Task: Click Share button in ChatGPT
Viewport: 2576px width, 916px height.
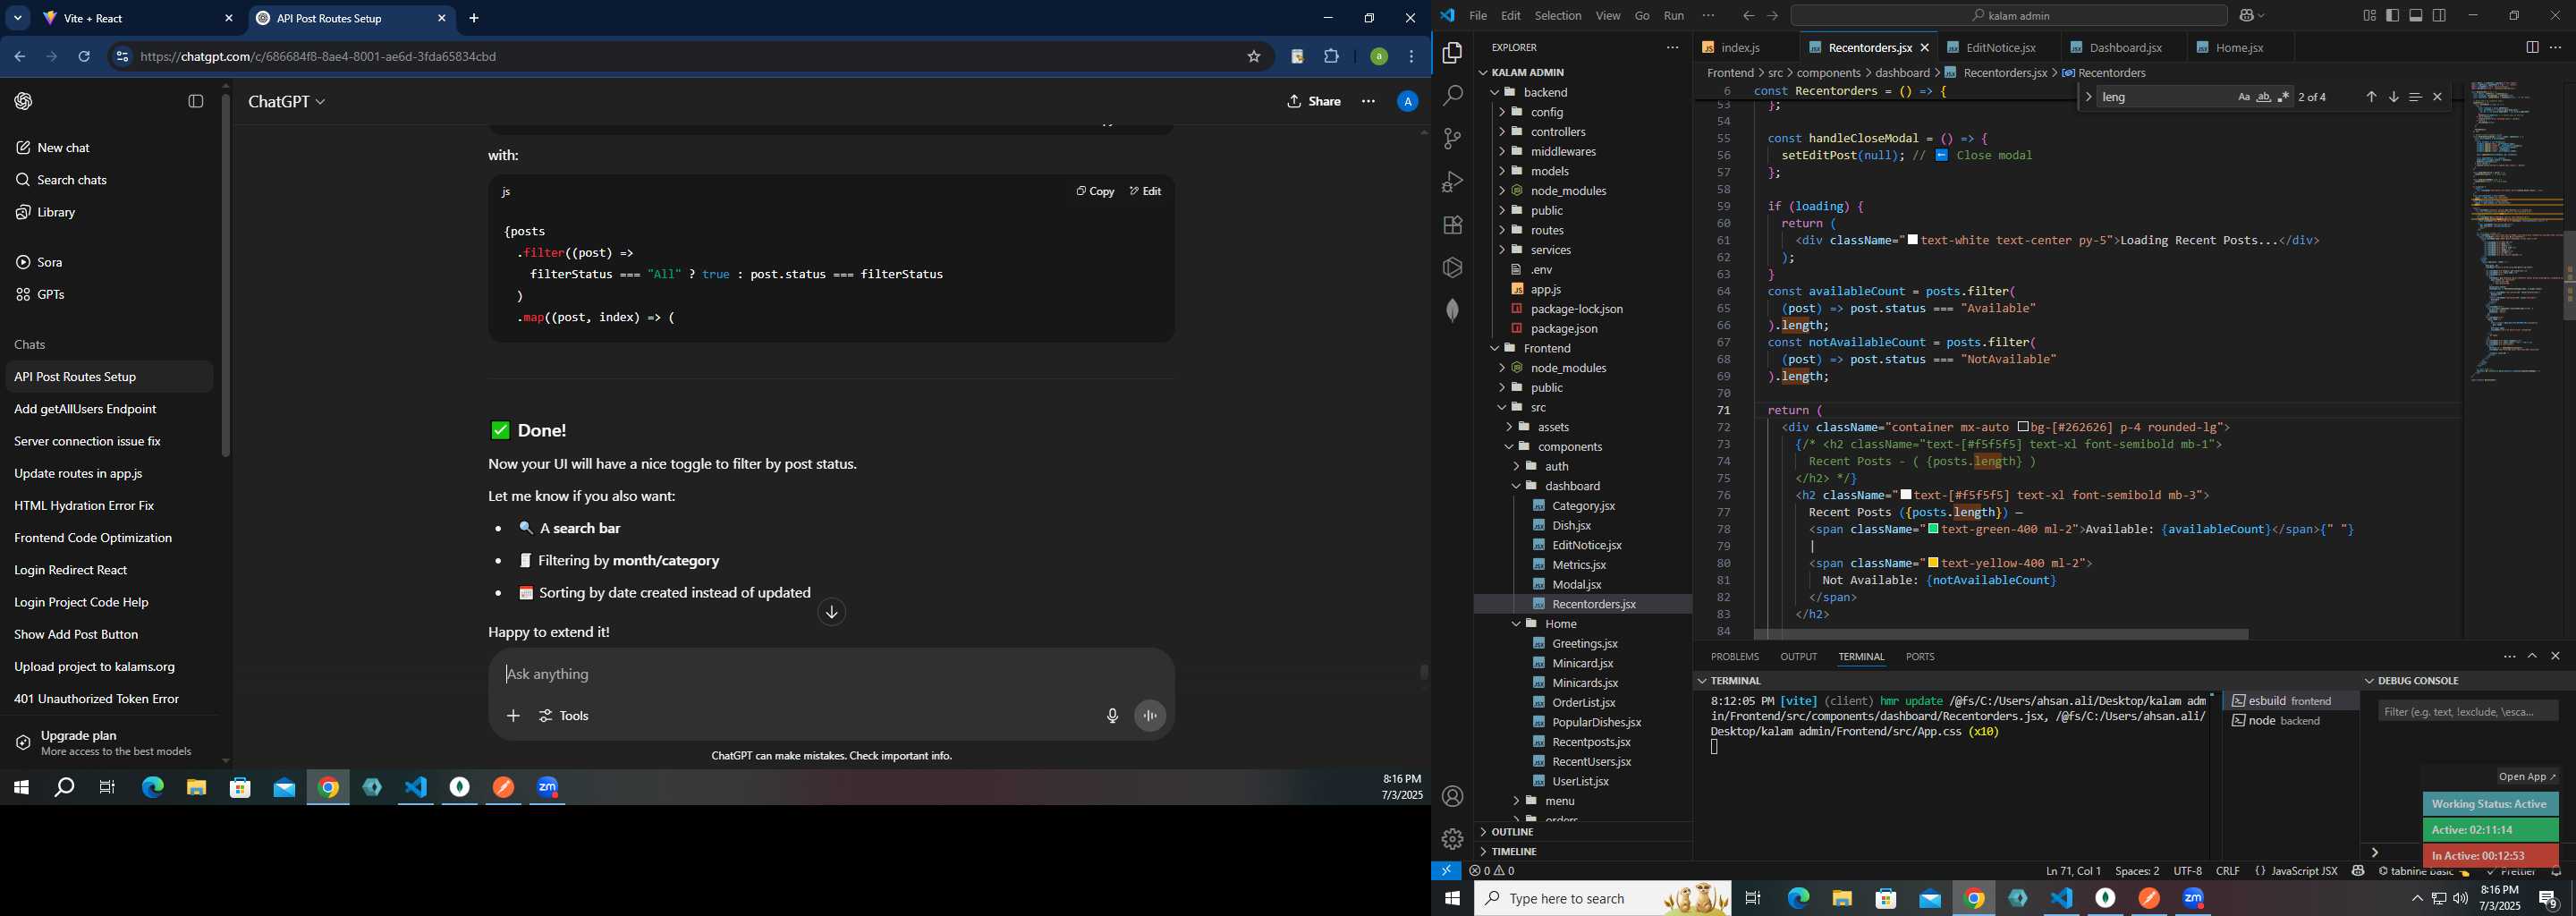Action: [1314, 101]
